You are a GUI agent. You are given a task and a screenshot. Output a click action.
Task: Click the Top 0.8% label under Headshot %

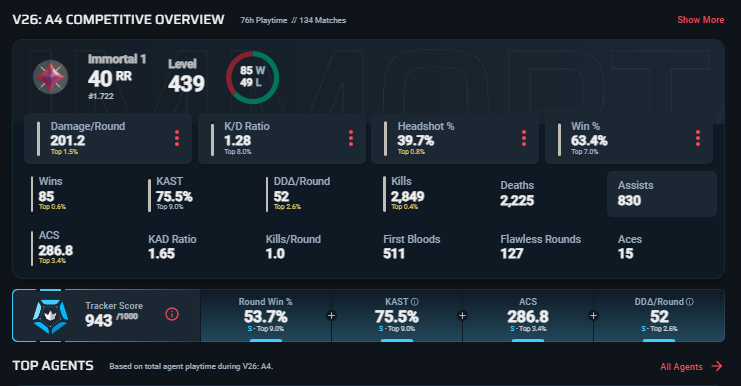(x=411, y=152)
